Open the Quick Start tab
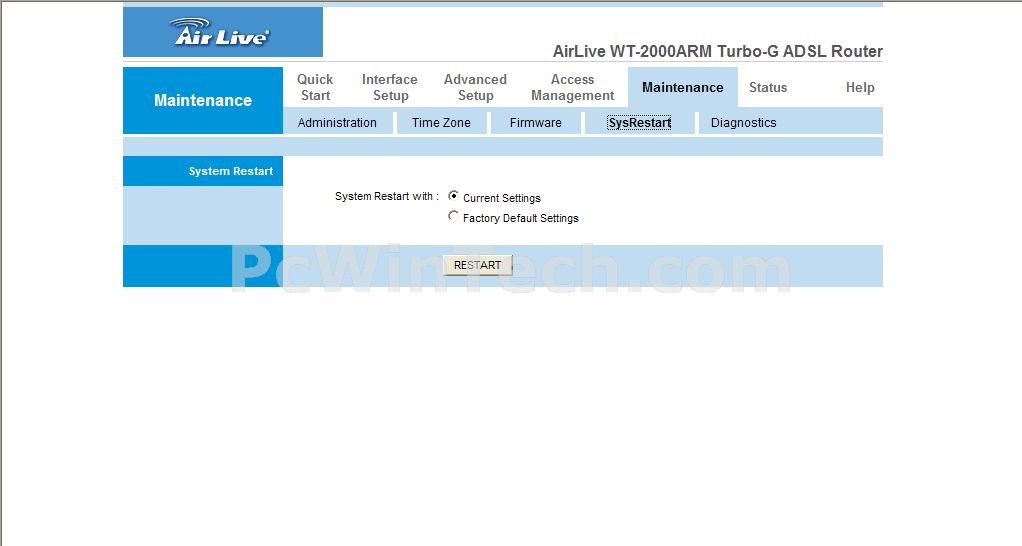 [315, 87]
